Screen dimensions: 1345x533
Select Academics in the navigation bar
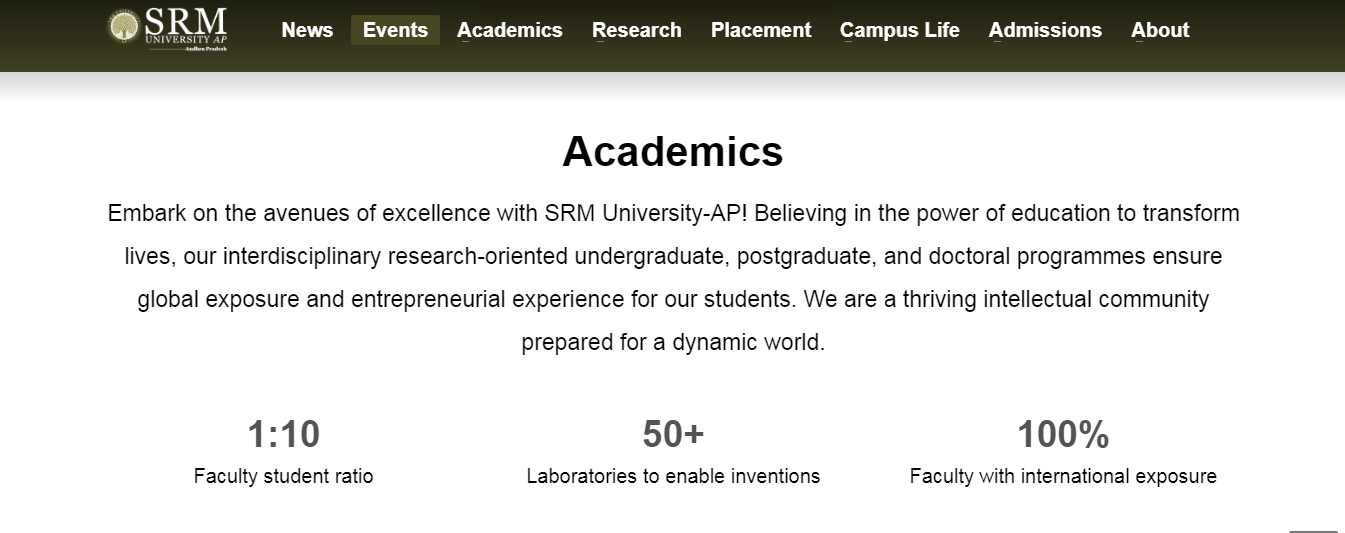[x=509, y=30]
